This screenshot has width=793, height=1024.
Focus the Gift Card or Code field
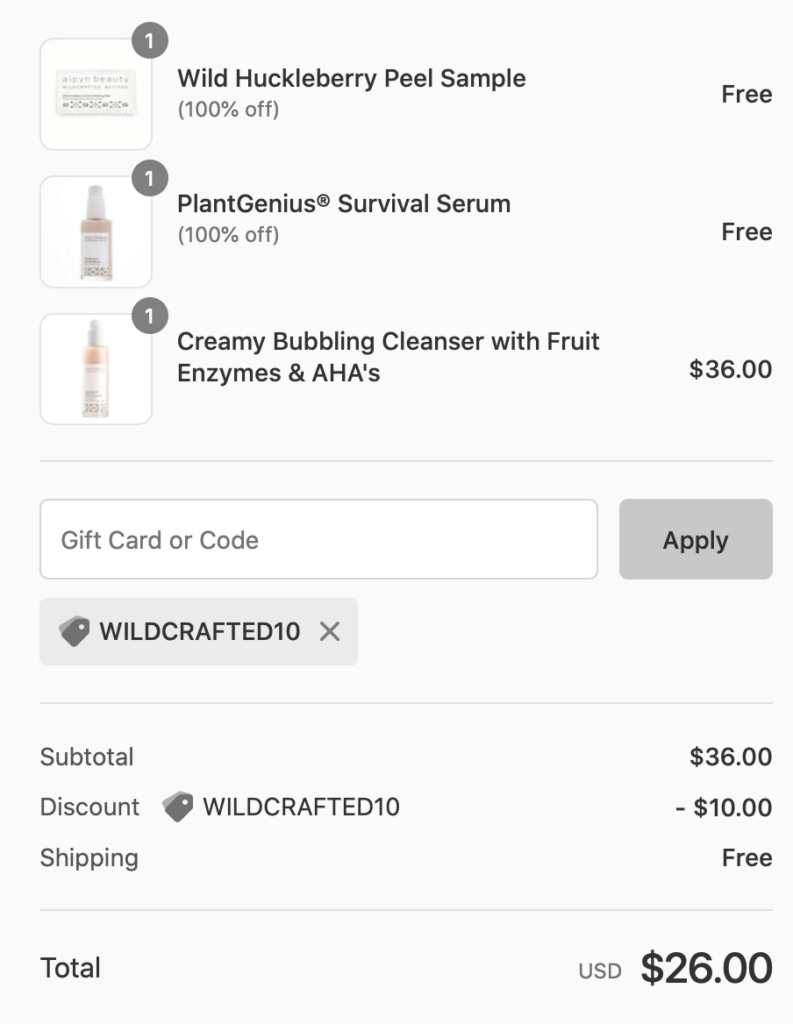318,540
